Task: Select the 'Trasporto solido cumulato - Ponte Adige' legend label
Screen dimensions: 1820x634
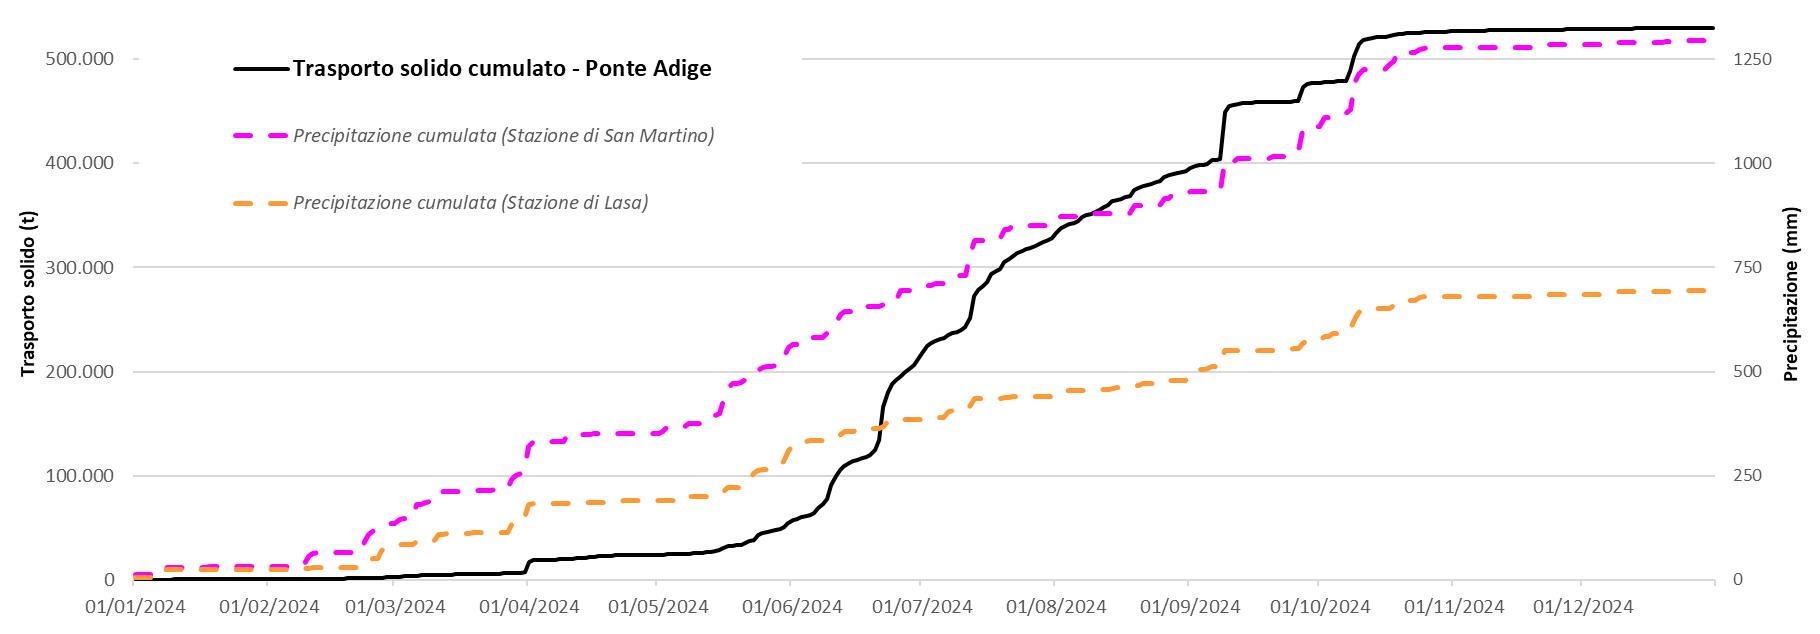Action: (501, 69)
